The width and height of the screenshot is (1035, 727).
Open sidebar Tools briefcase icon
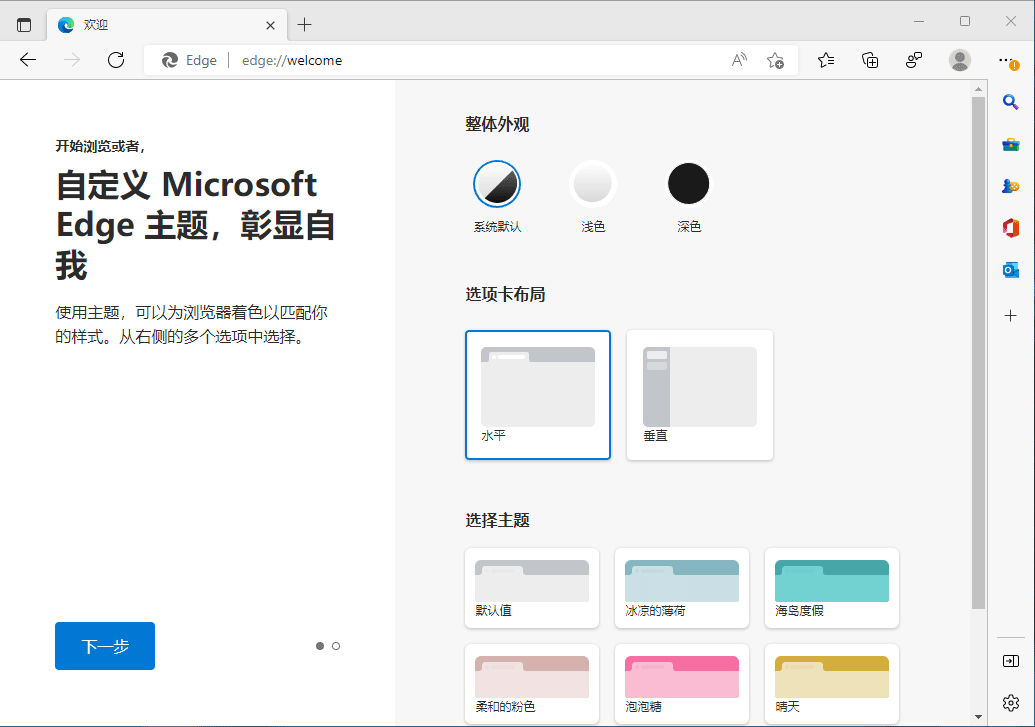coord(1010,144)
